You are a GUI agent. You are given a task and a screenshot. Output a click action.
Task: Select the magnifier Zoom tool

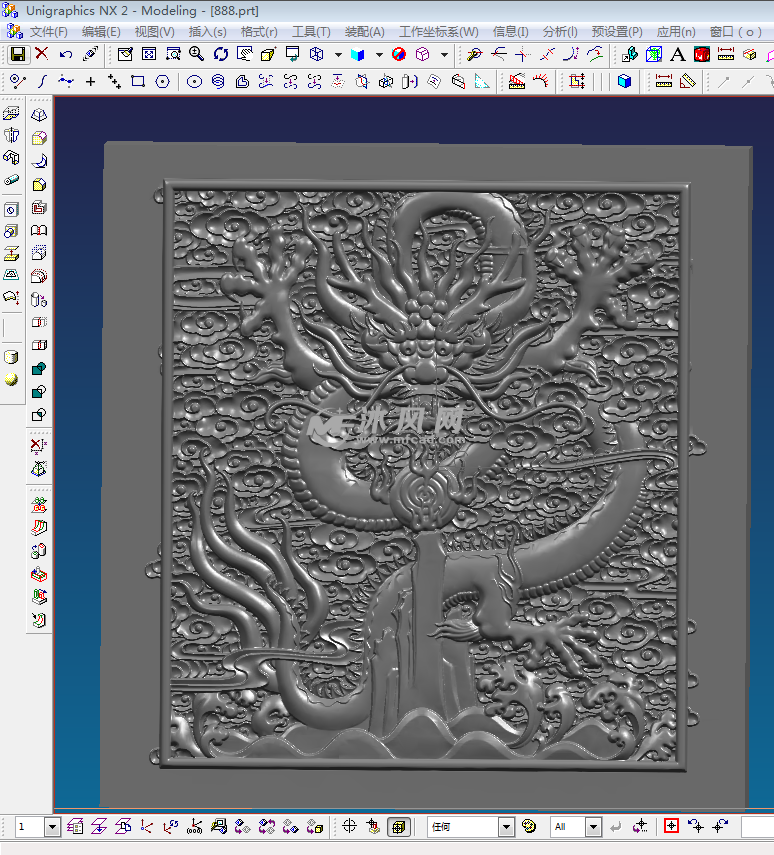click(196, 54)
